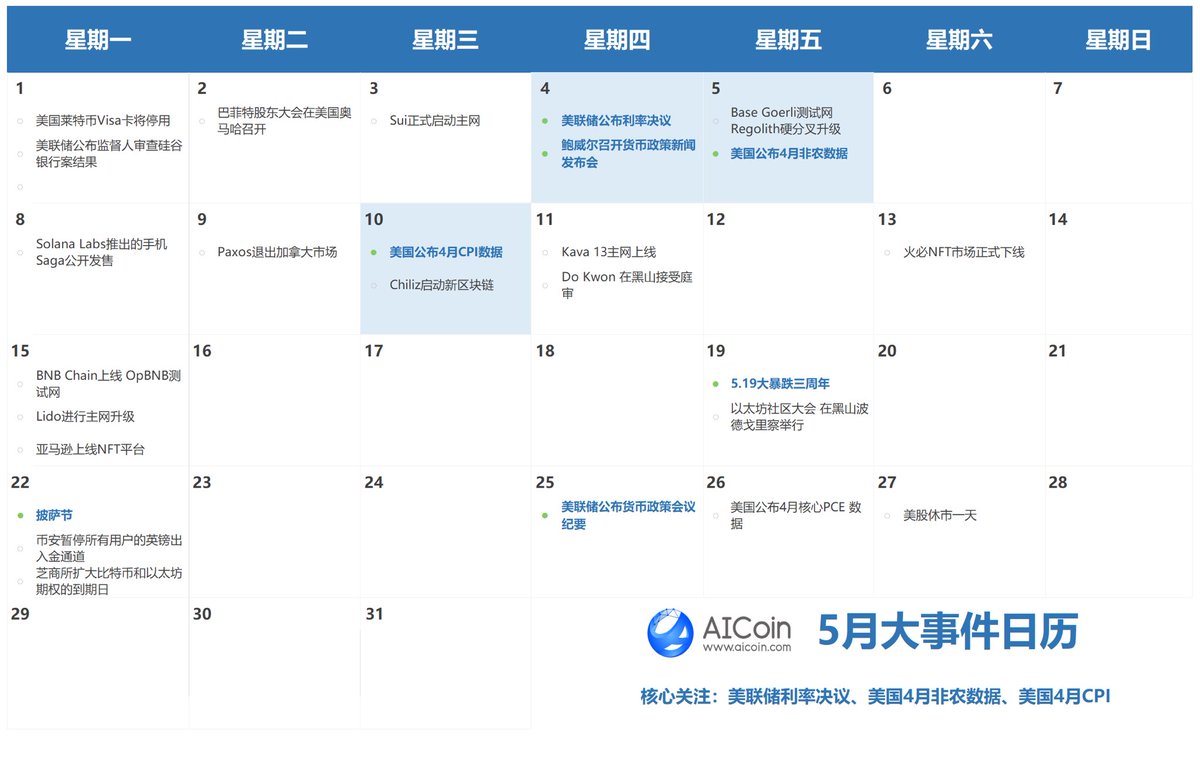Click event Kava 13主网上线
Screen dimensions: 1200x758
(608, 252)
